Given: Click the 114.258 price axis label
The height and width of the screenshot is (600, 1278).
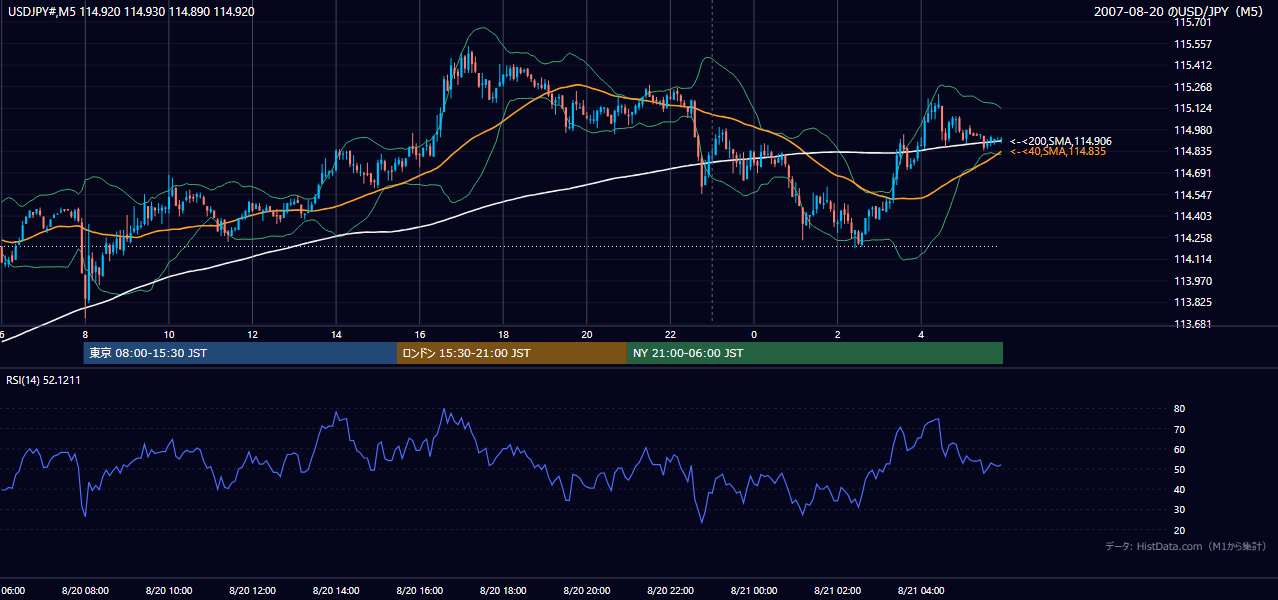Looking at the screenshot, I should coord(1192,238).
